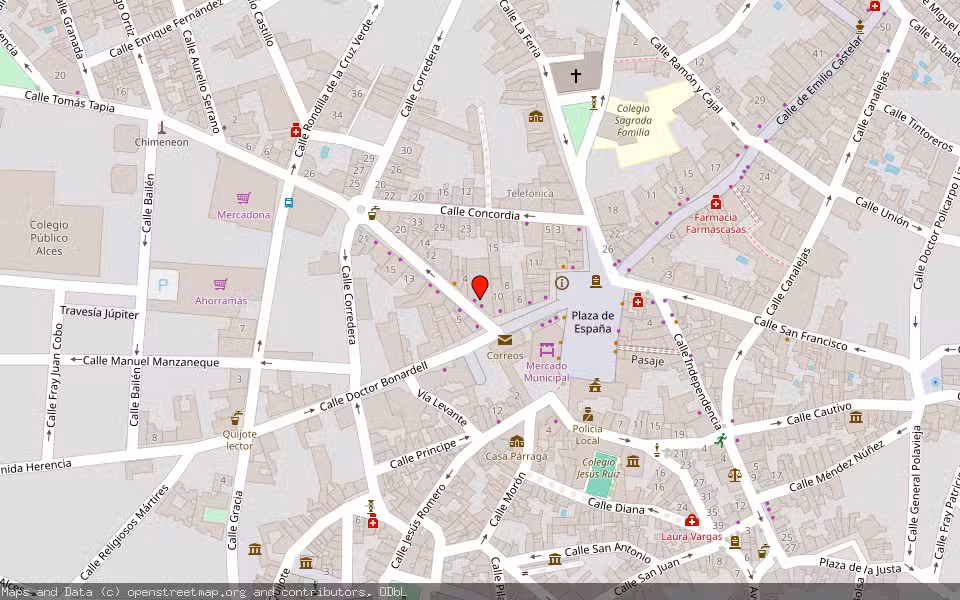Click the Mercadona shopping cart icon
Viewport: 960px width, 600px height.
coord(244,198)
